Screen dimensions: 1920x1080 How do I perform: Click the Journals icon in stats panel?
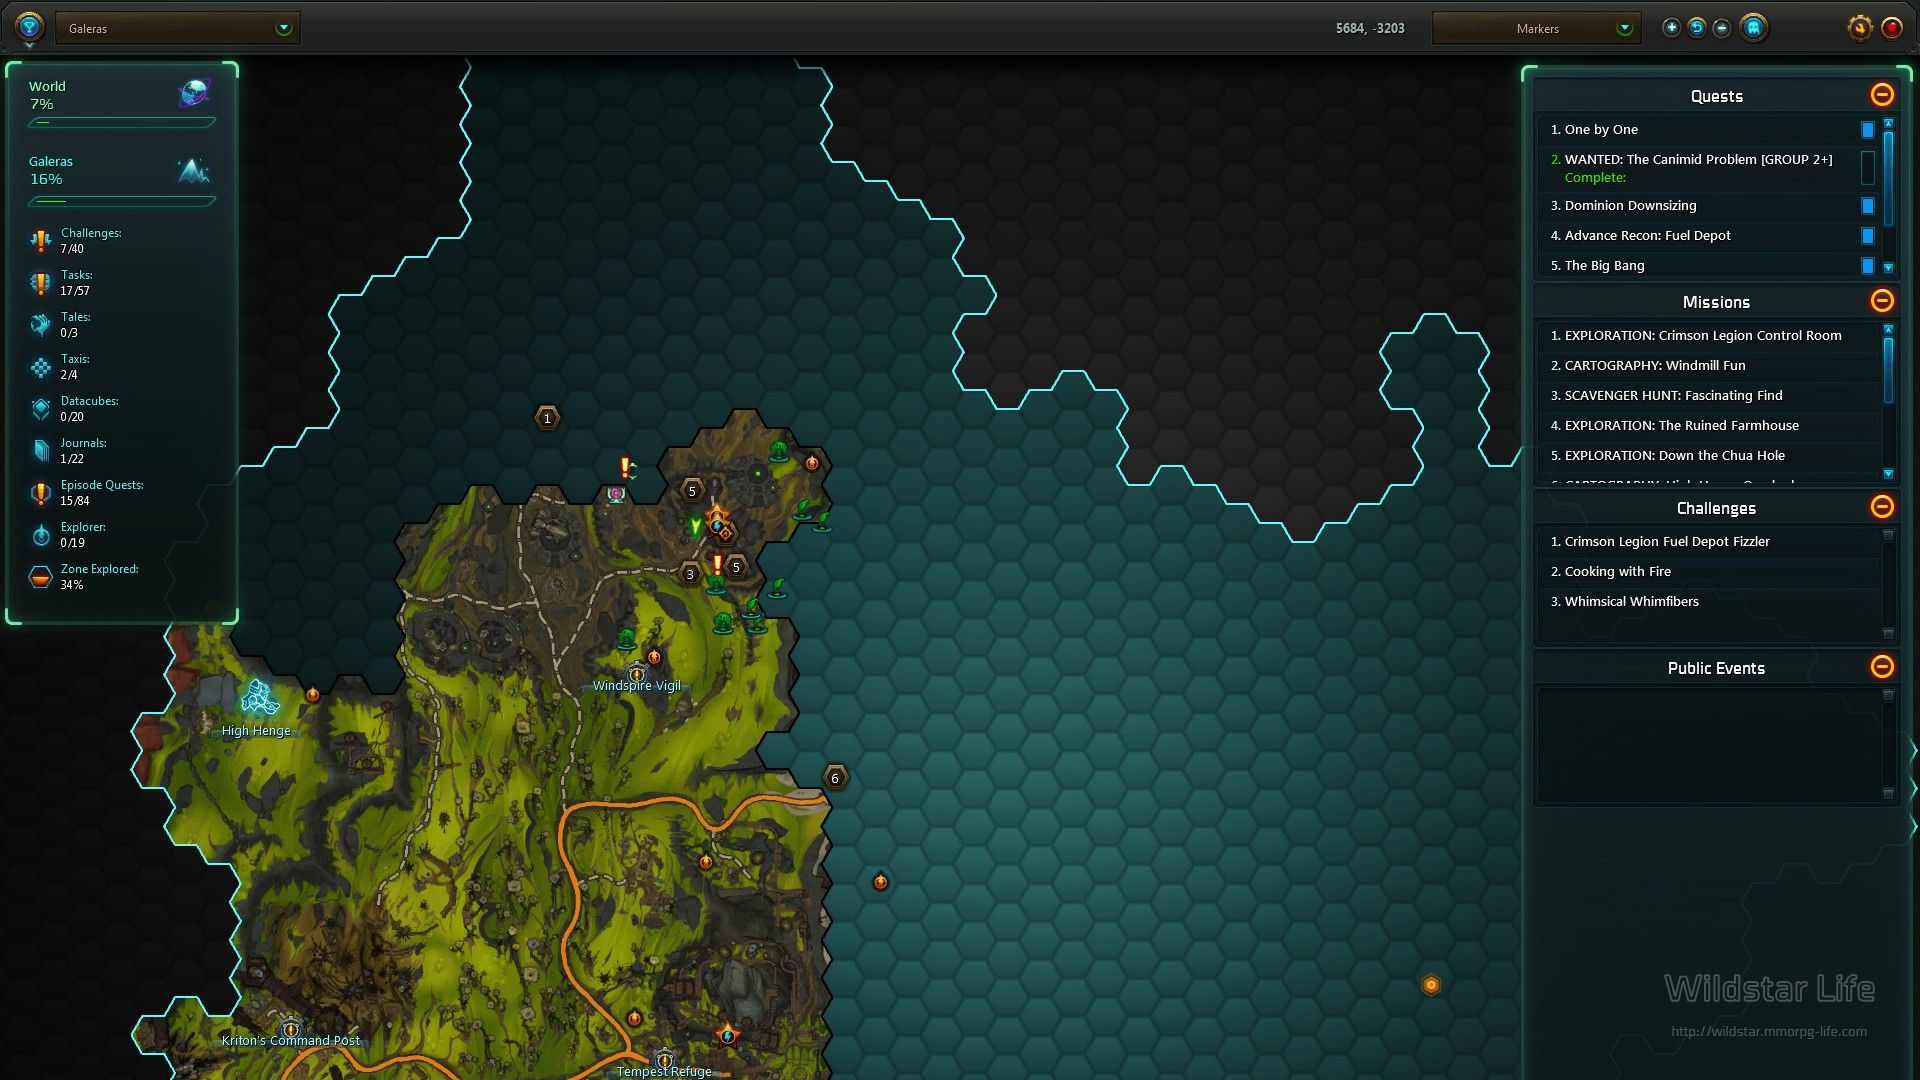pyautogui.click(x=40, y=451)
